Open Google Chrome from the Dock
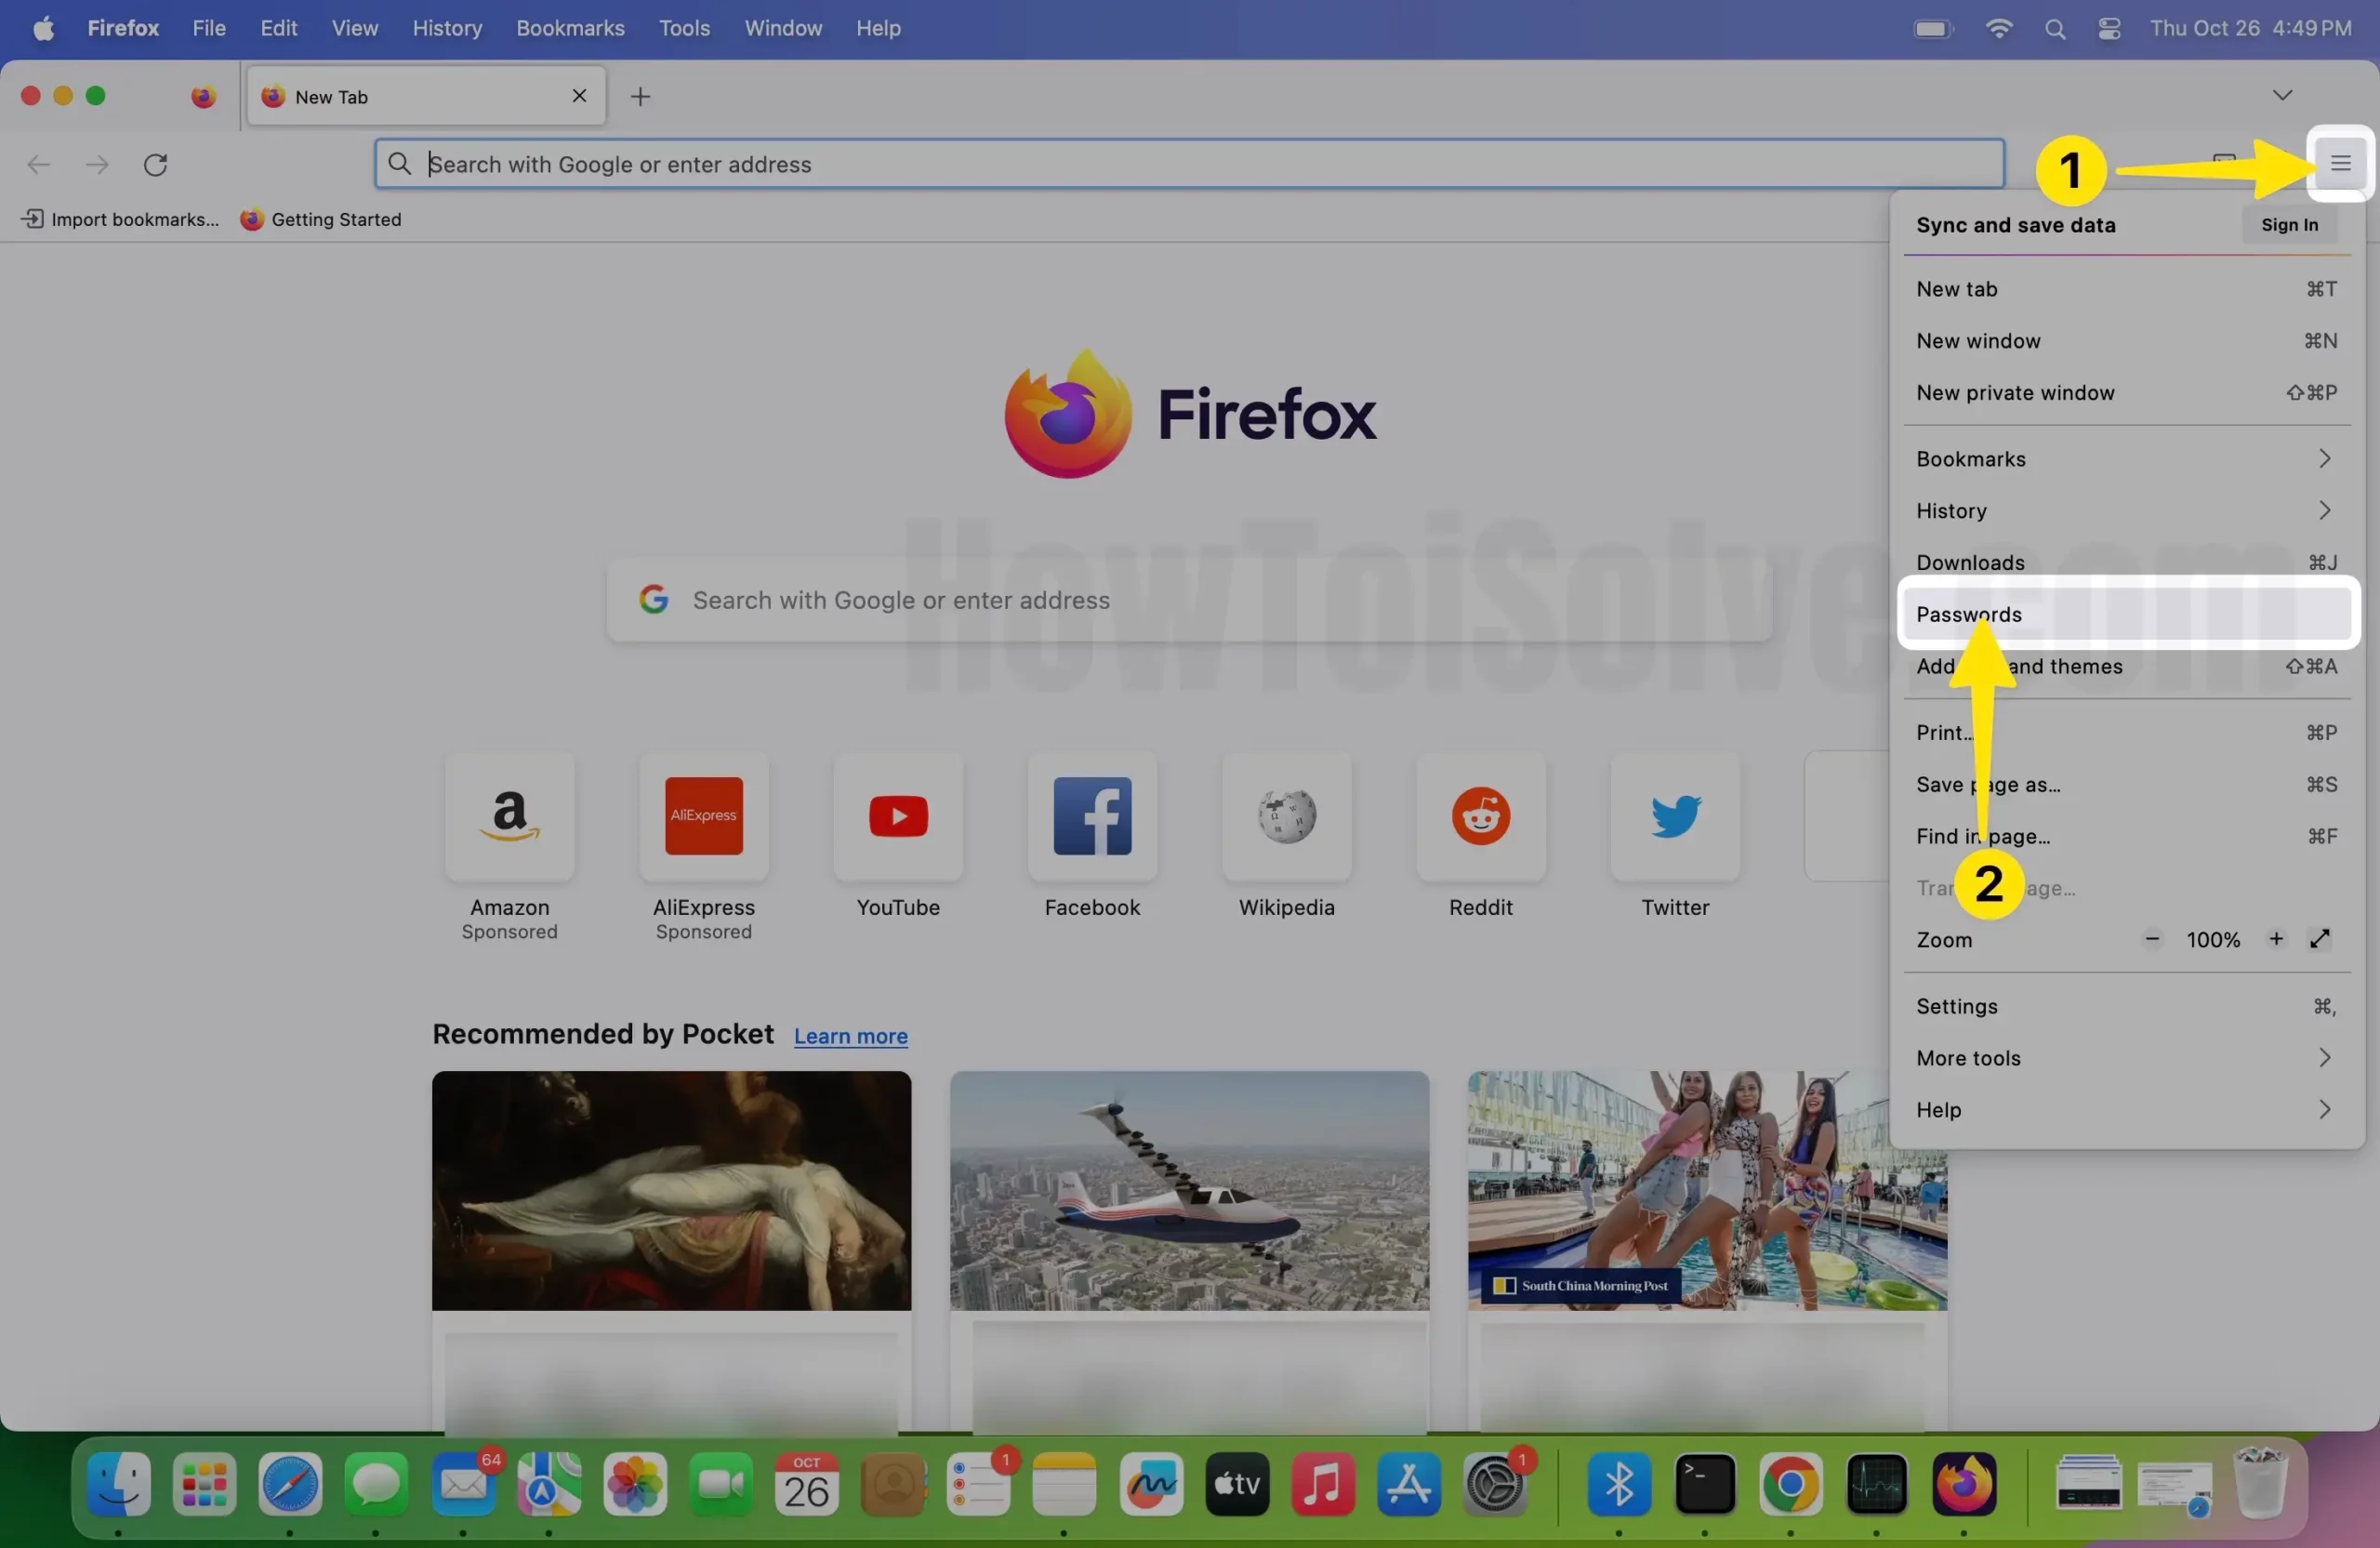The height and width of the screenshot is (1548, 2380). pyautogui.click(x=1790, y=1484)
